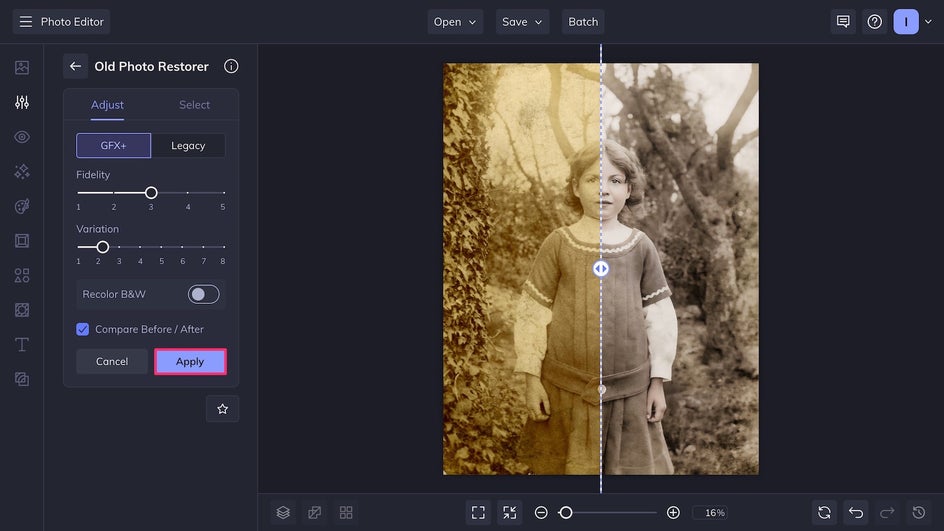Open the Touch Up eye icon

[x=22, y=137]
